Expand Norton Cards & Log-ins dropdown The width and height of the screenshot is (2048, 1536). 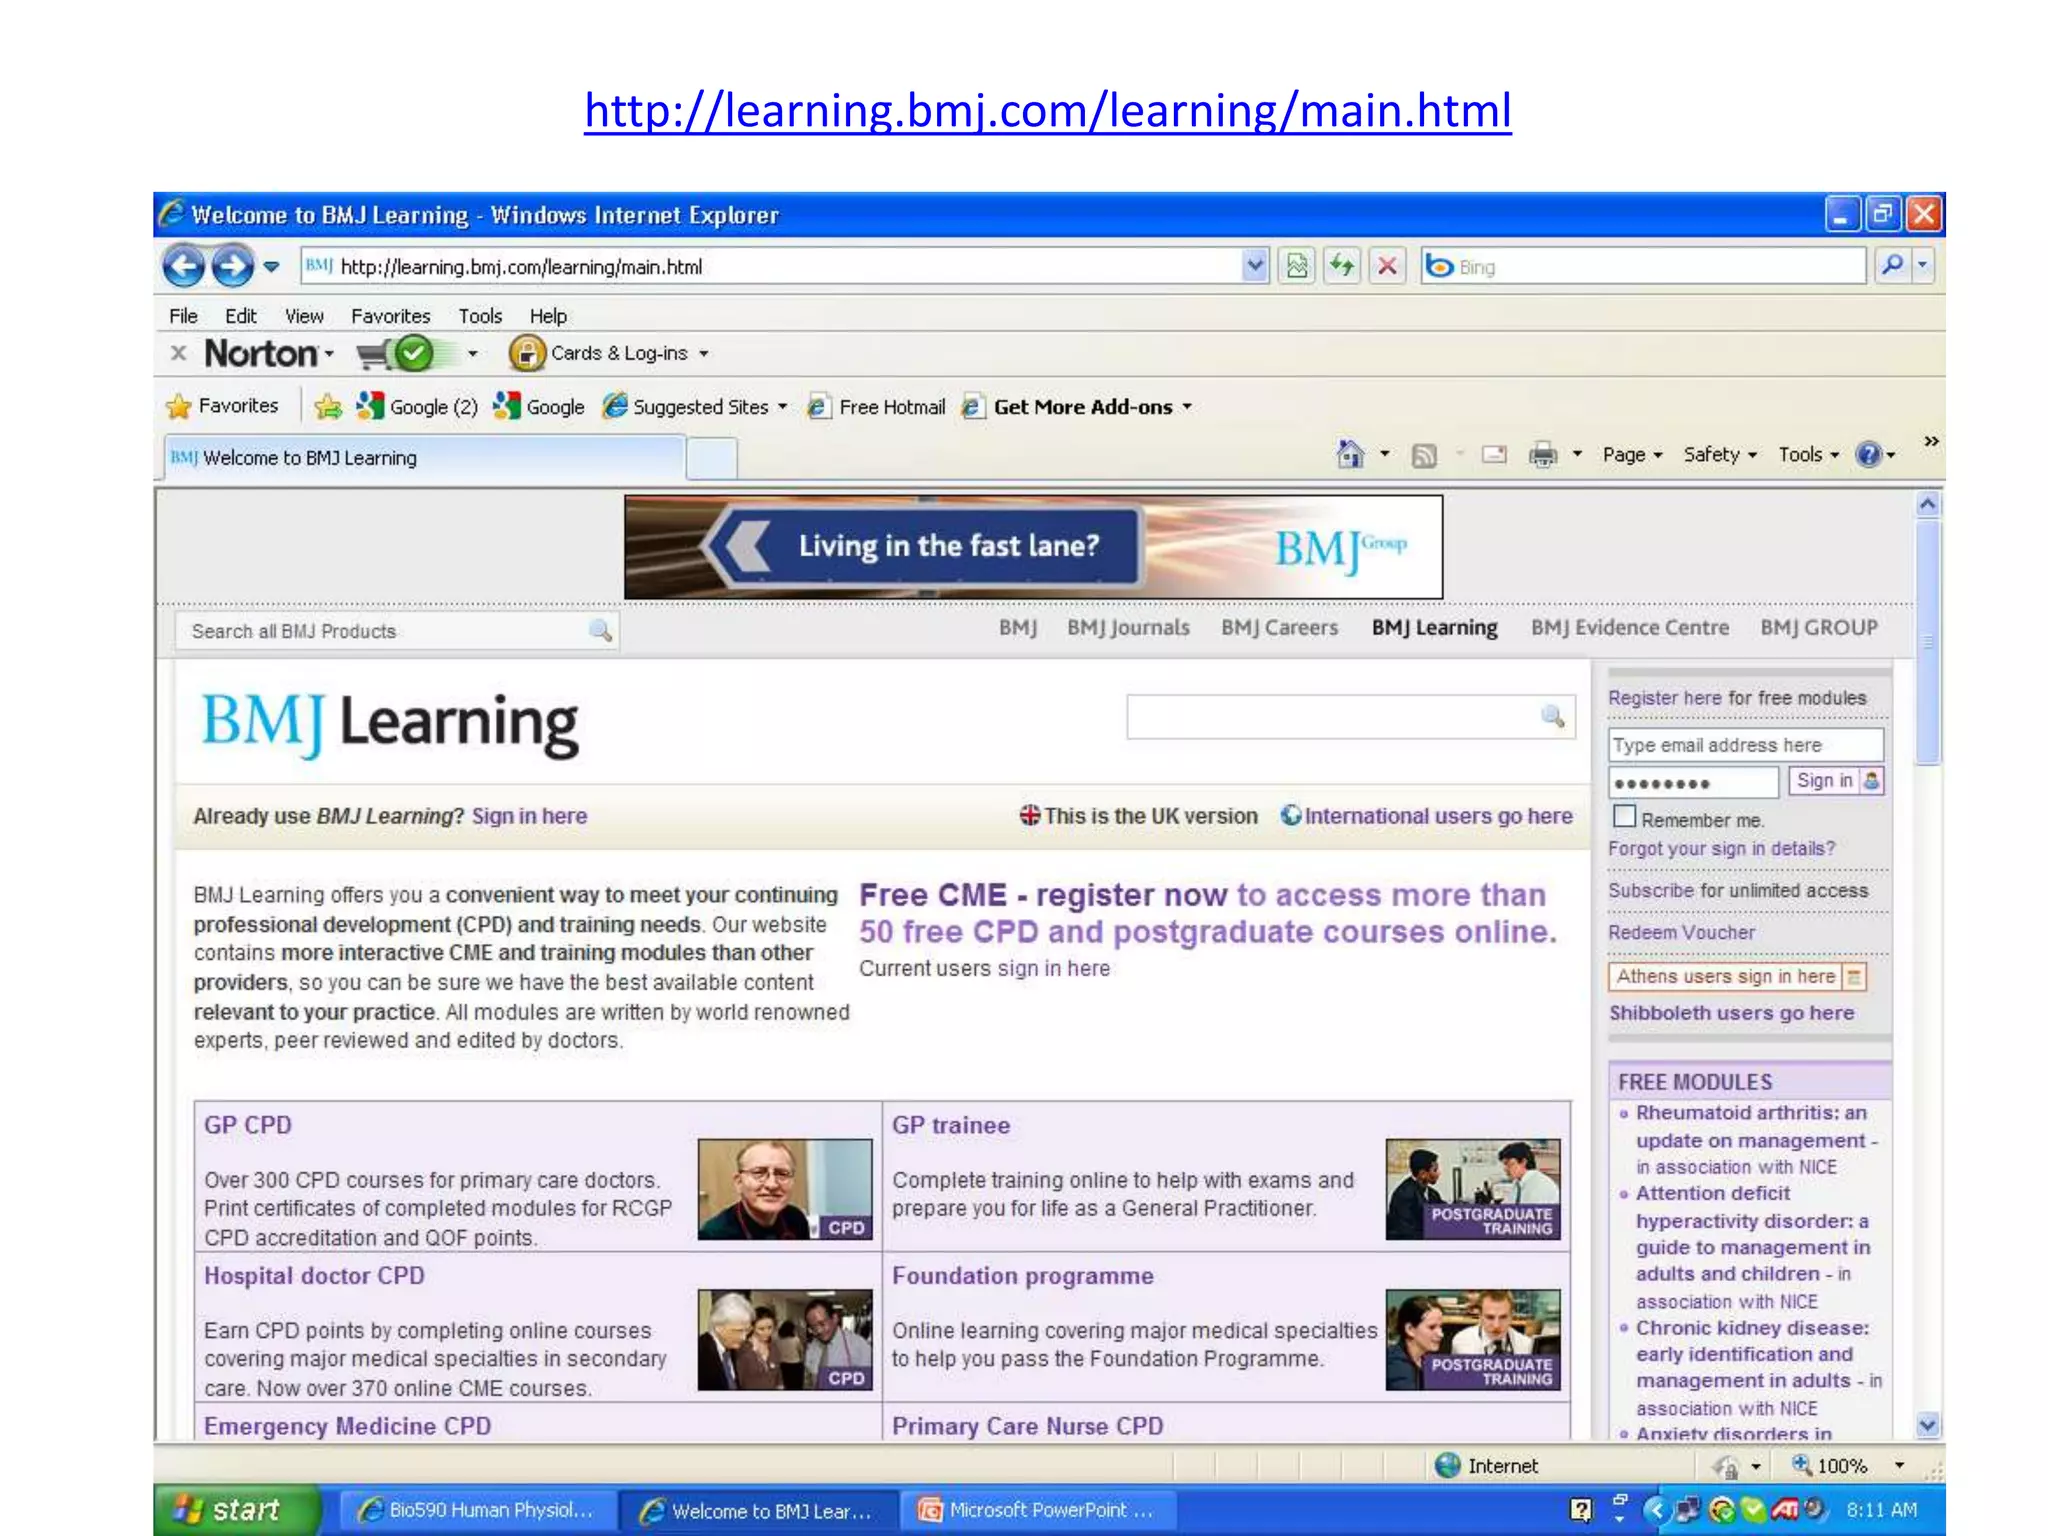pos(704,354)
